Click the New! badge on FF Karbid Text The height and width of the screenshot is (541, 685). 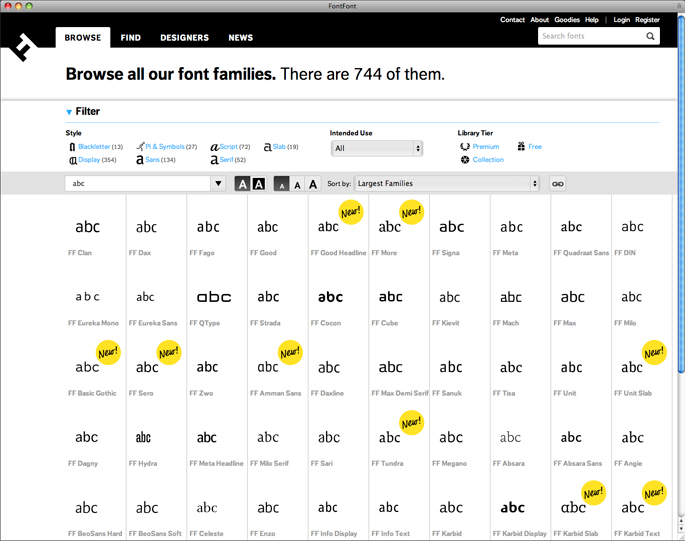(x=654, y=493)
